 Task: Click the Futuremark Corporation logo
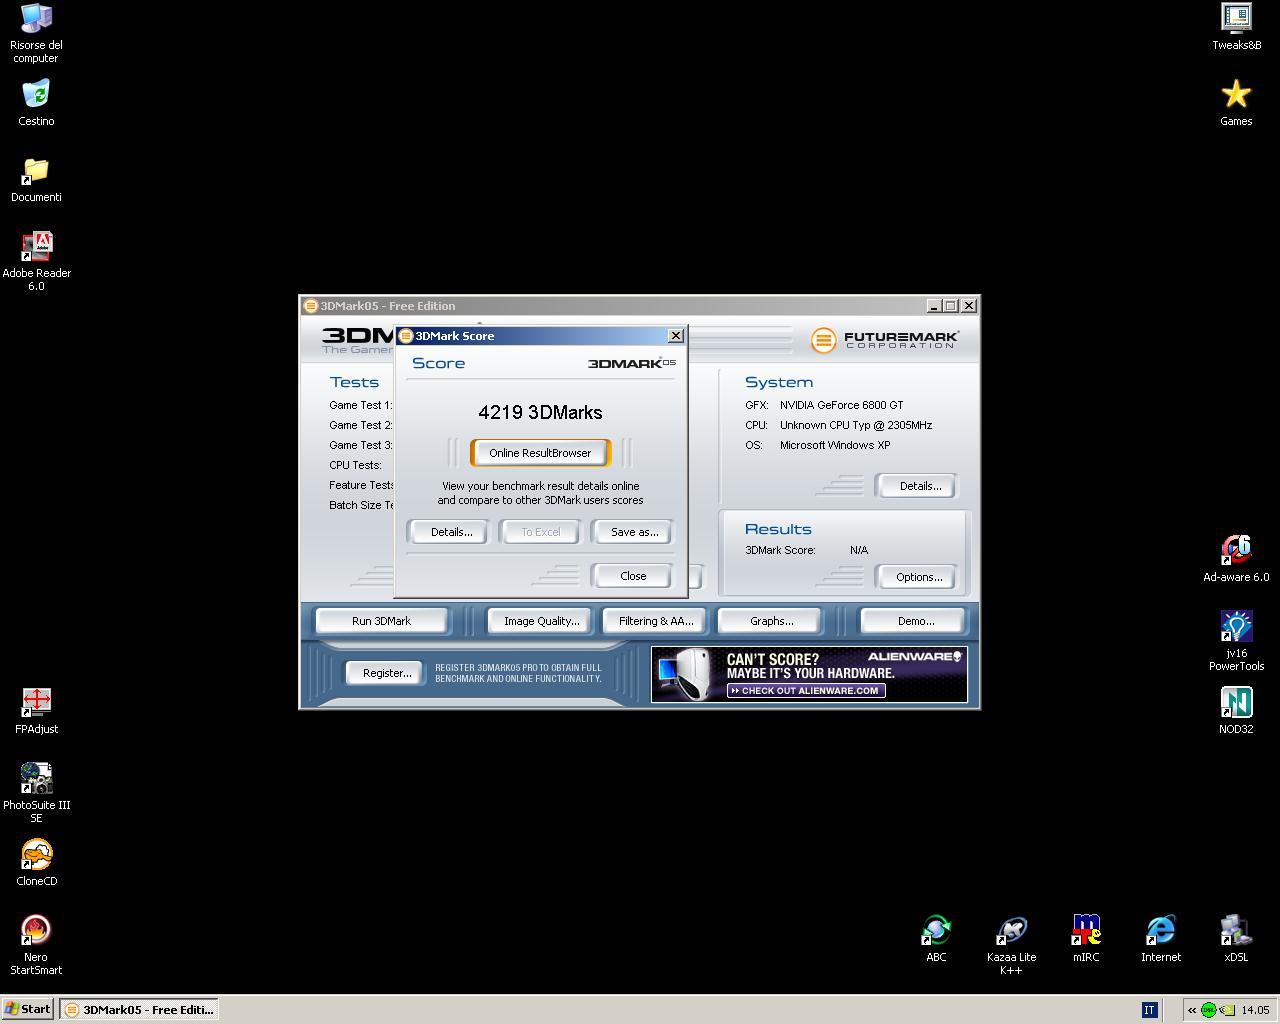click(x=884, y=340)
